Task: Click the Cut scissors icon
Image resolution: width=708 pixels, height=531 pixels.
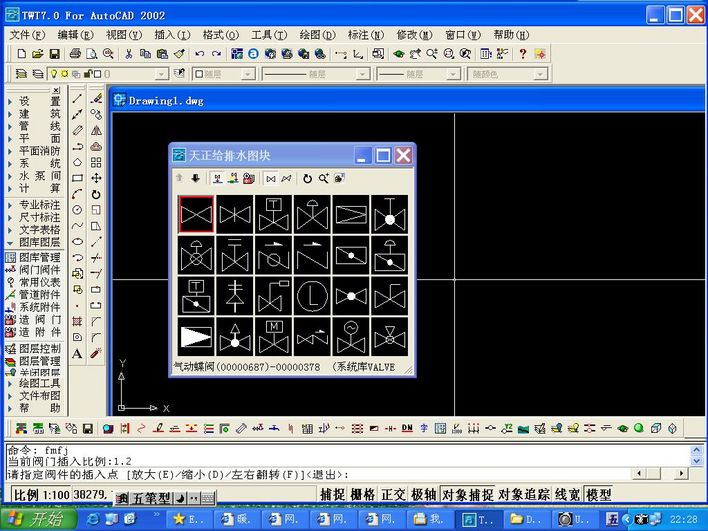Action: [x=129, y=54]
